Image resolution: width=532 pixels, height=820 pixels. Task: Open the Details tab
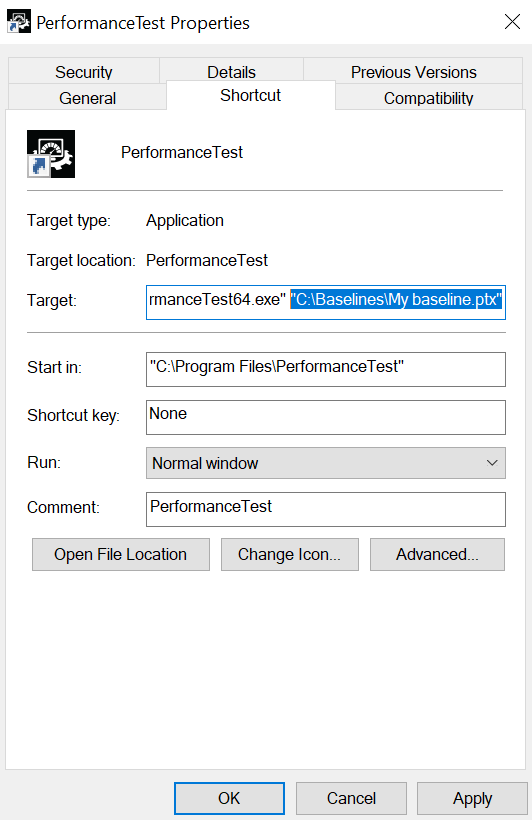pos(231,72)
